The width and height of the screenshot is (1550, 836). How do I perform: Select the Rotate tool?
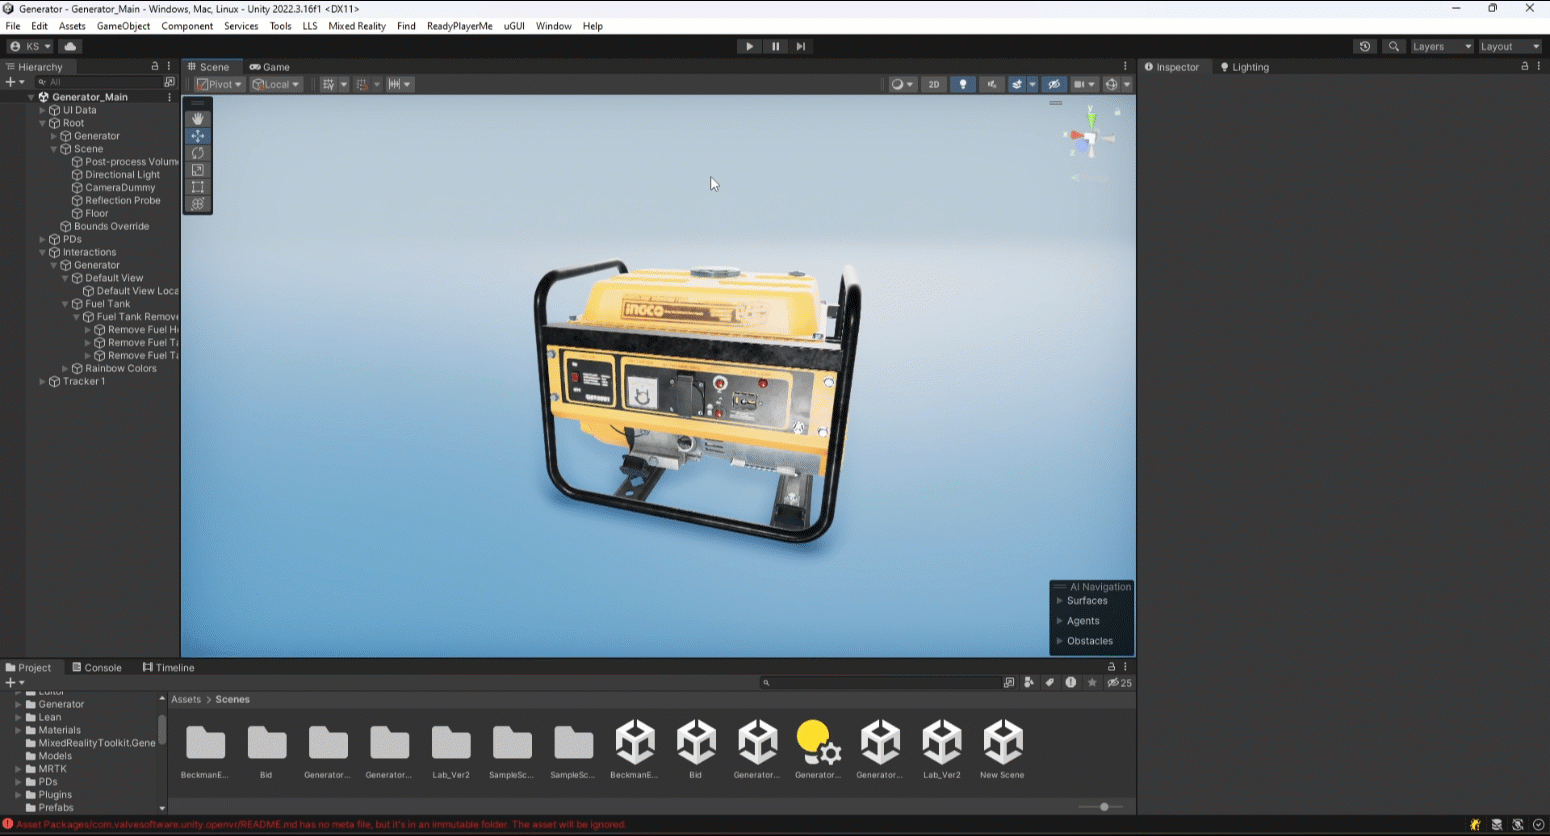198,153
